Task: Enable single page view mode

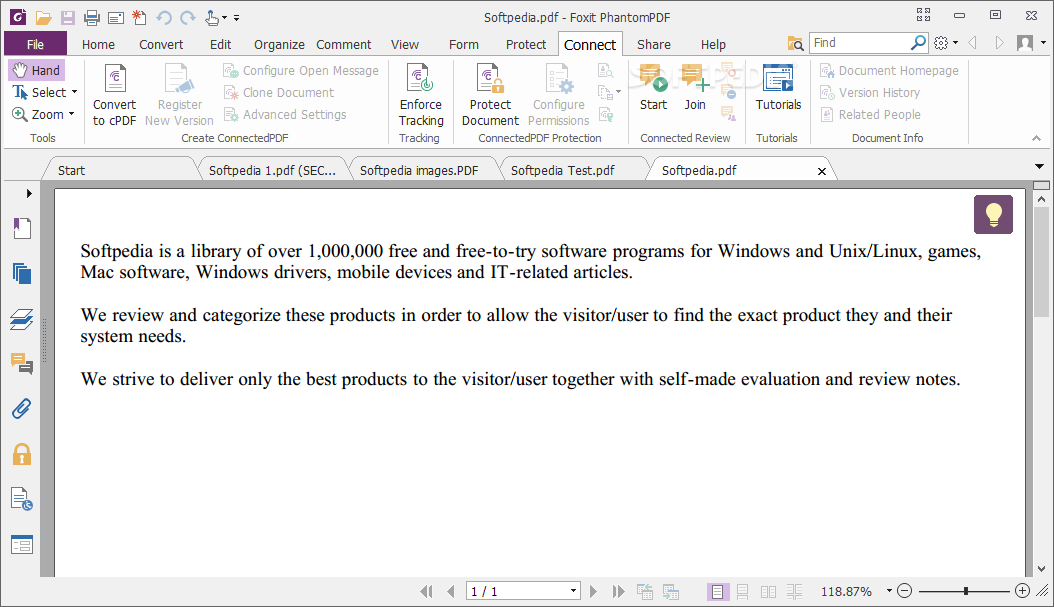Action: pyautogui.click(x=717, y=592)
